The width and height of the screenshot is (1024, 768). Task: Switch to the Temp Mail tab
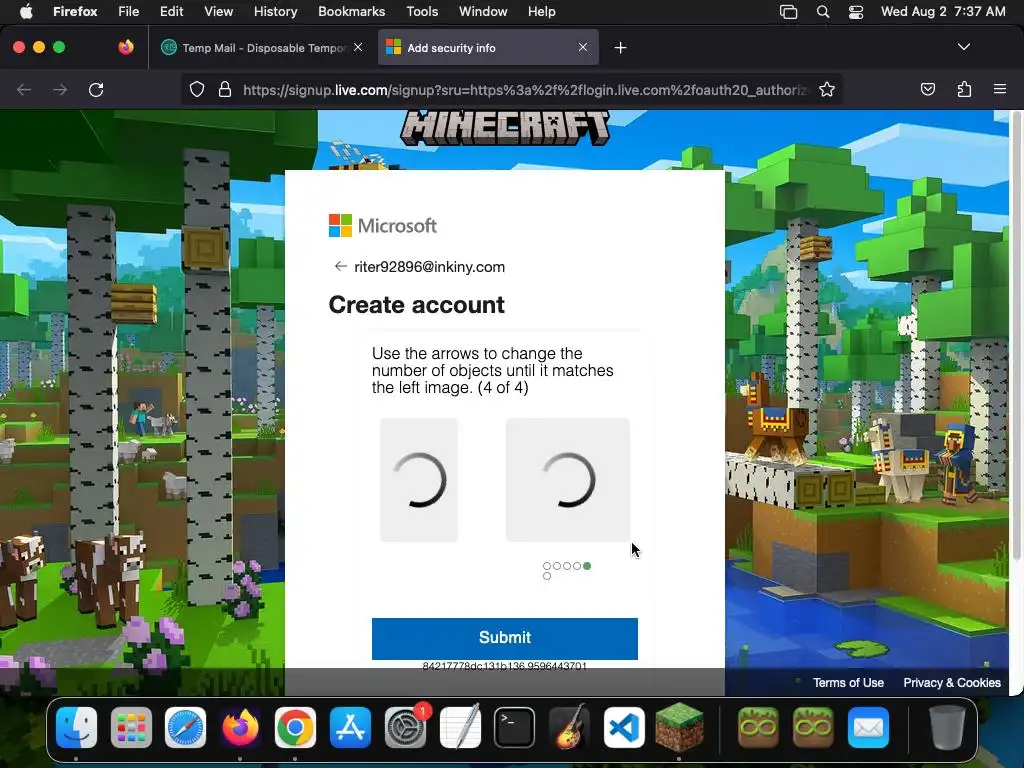tap(263, 48)
